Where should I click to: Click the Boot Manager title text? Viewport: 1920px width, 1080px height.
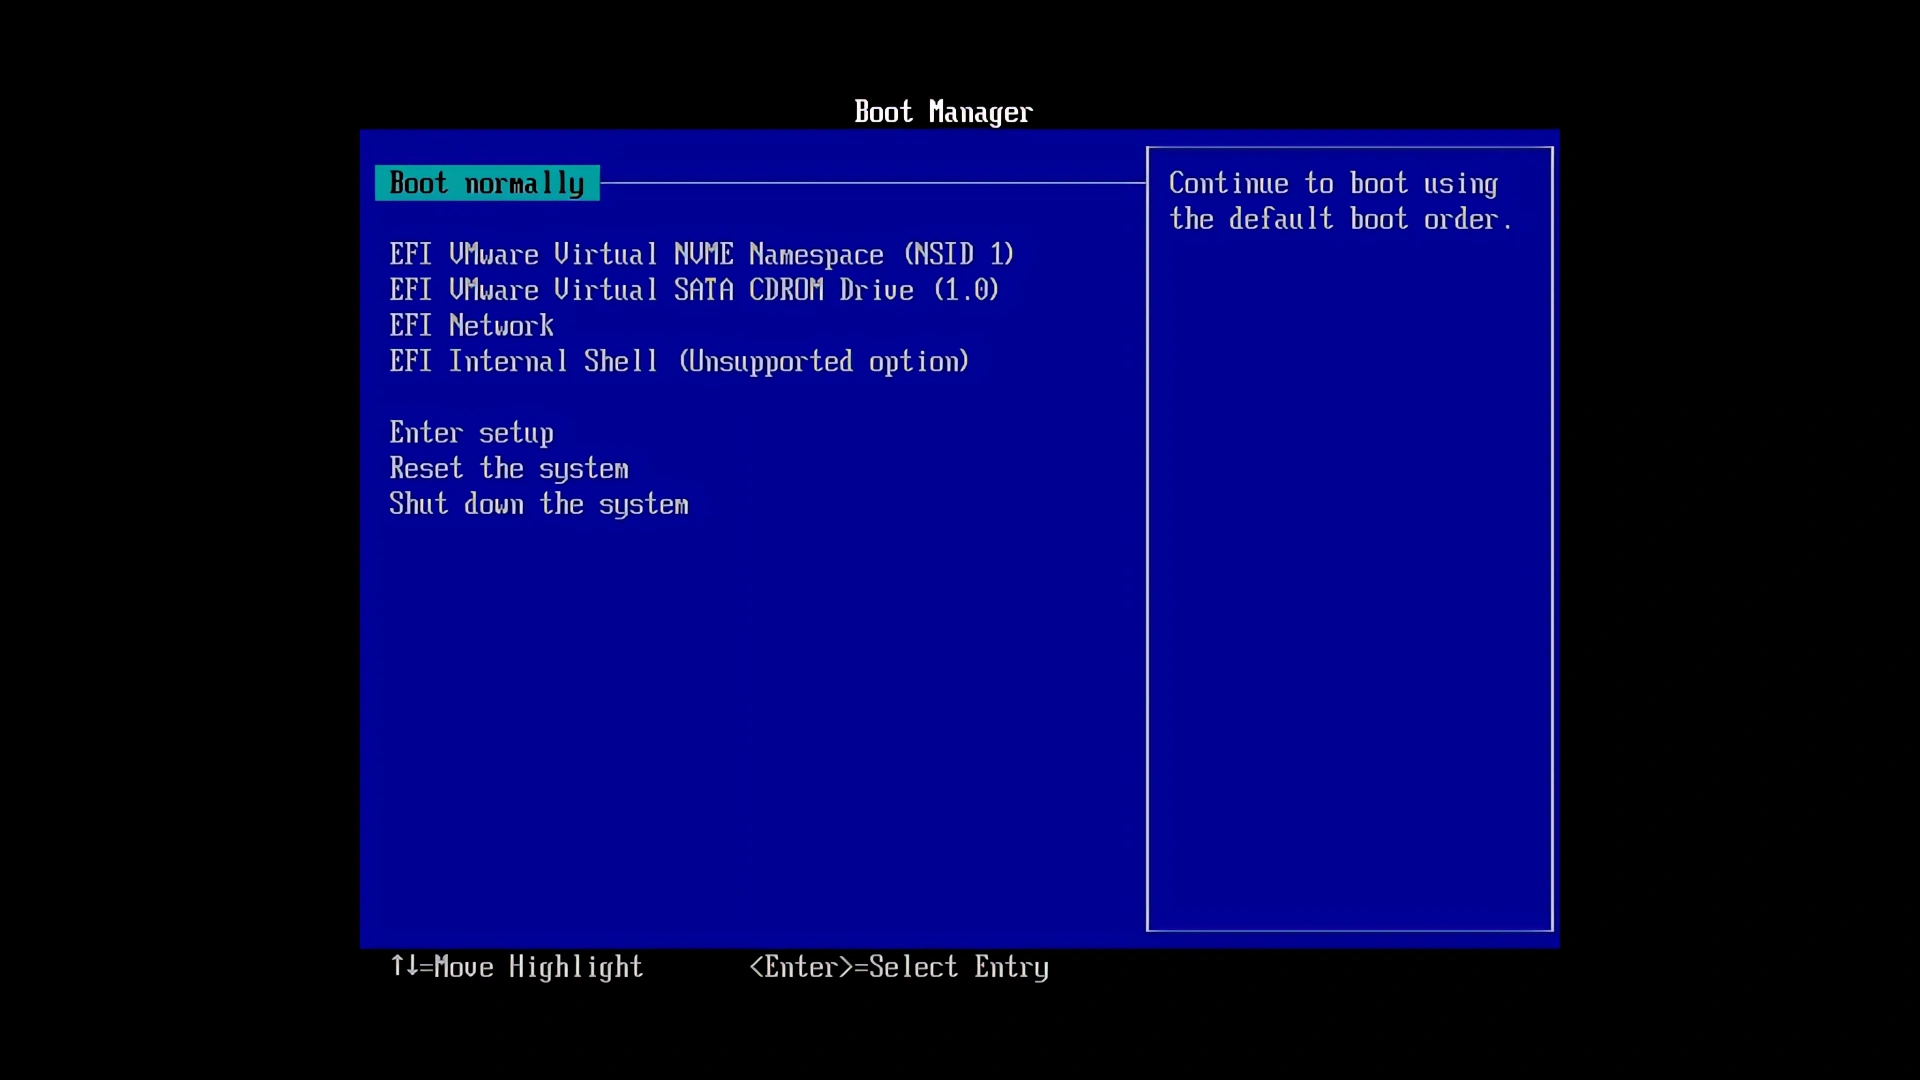943,112
